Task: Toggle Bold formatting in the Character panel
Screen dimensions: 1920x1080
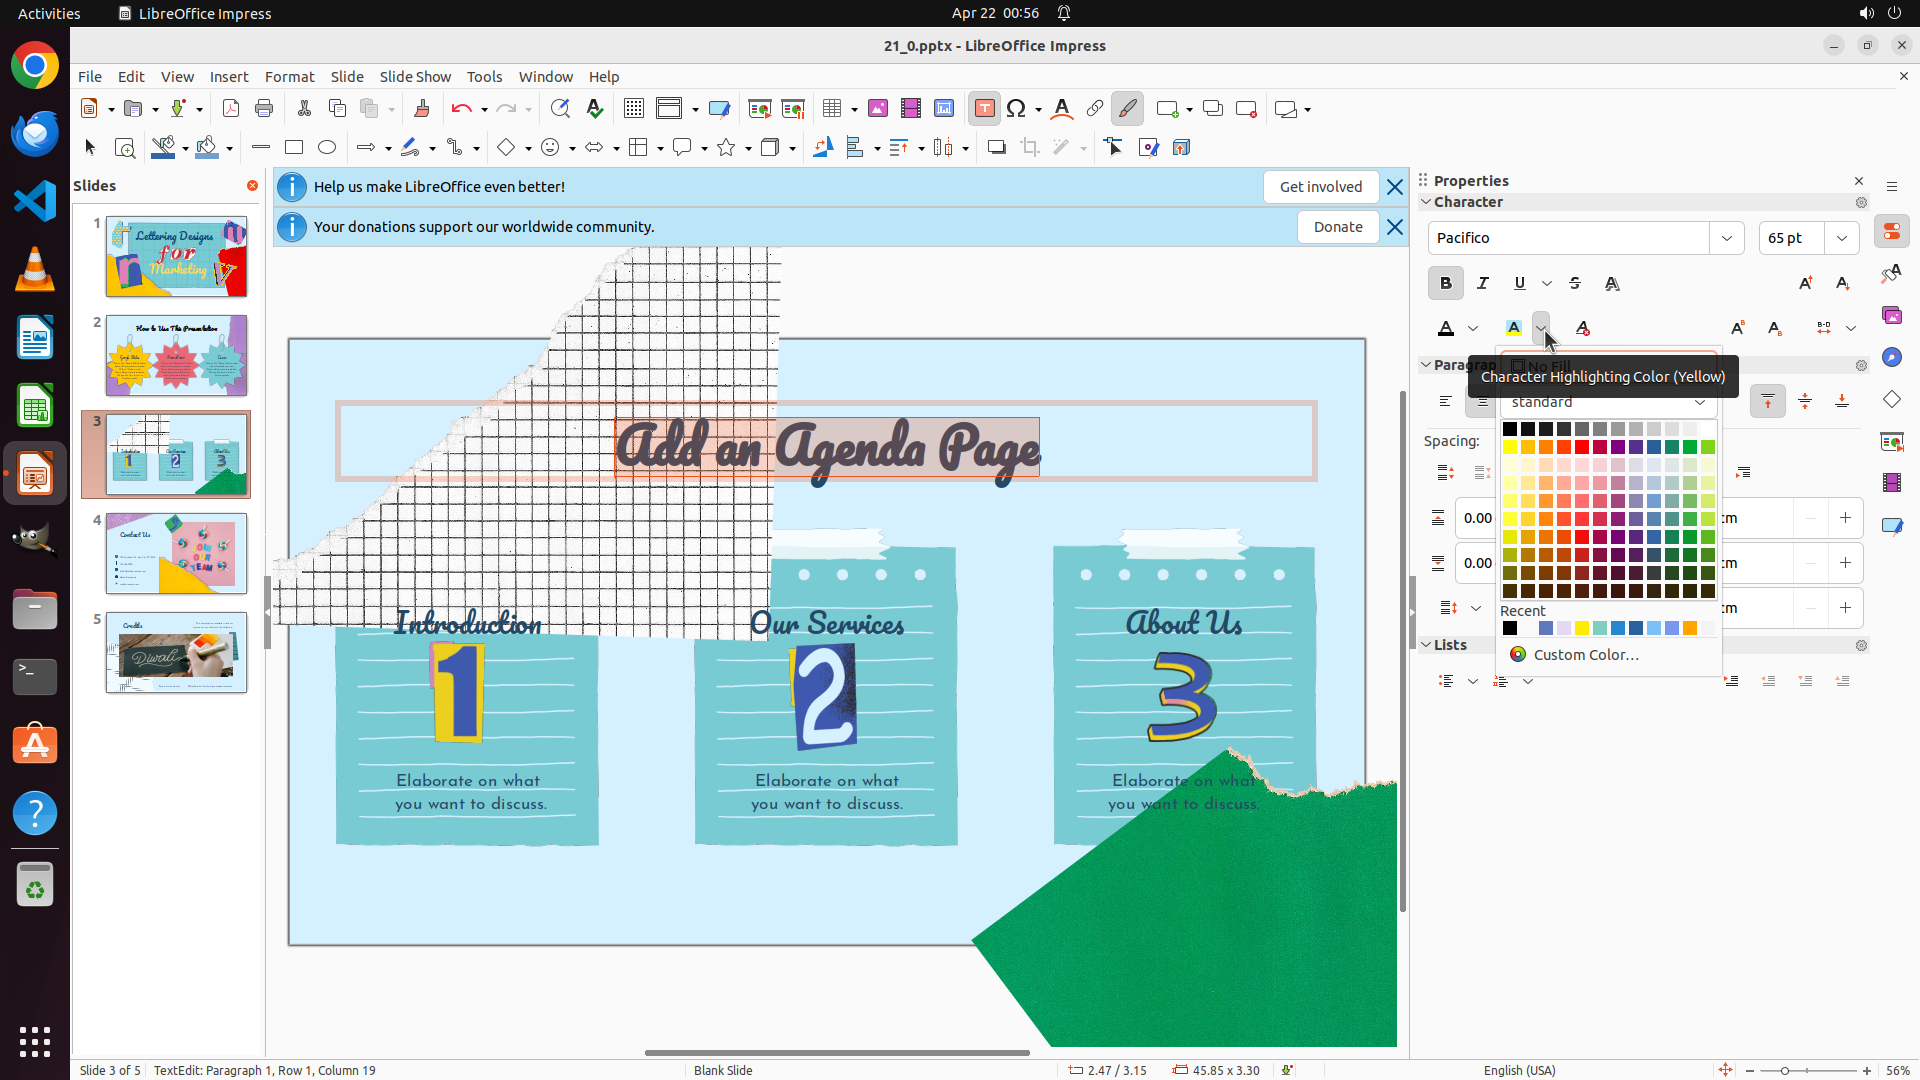Action: [x=1445, y=283]
